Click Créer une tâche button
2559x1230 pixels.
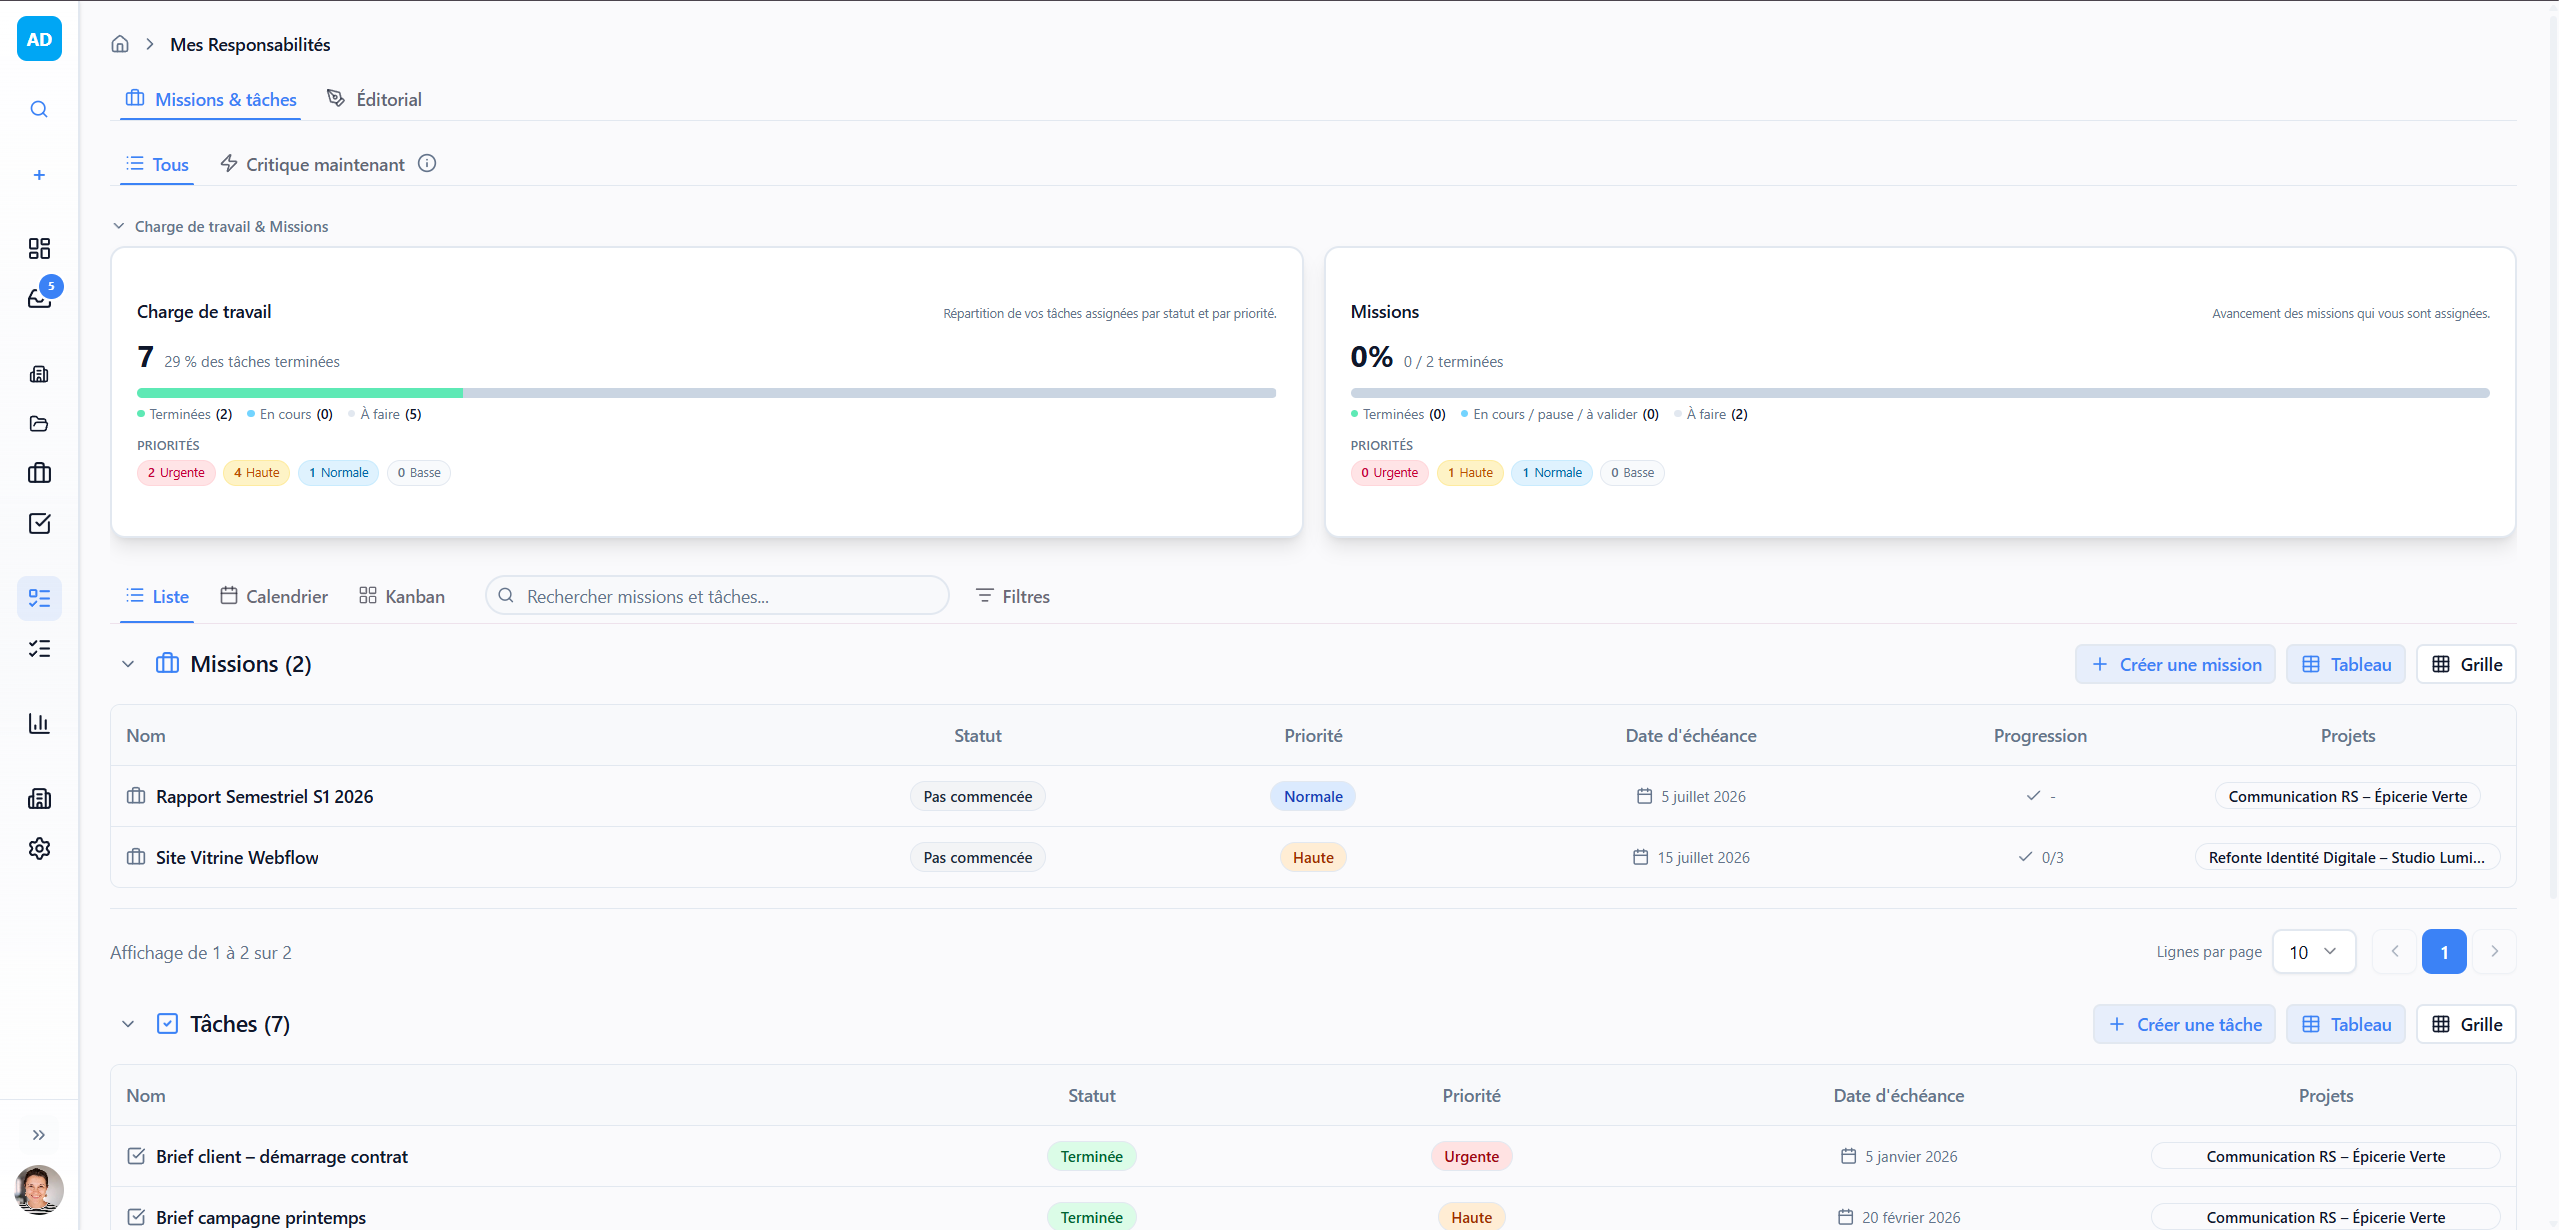coord(2184,1024)
